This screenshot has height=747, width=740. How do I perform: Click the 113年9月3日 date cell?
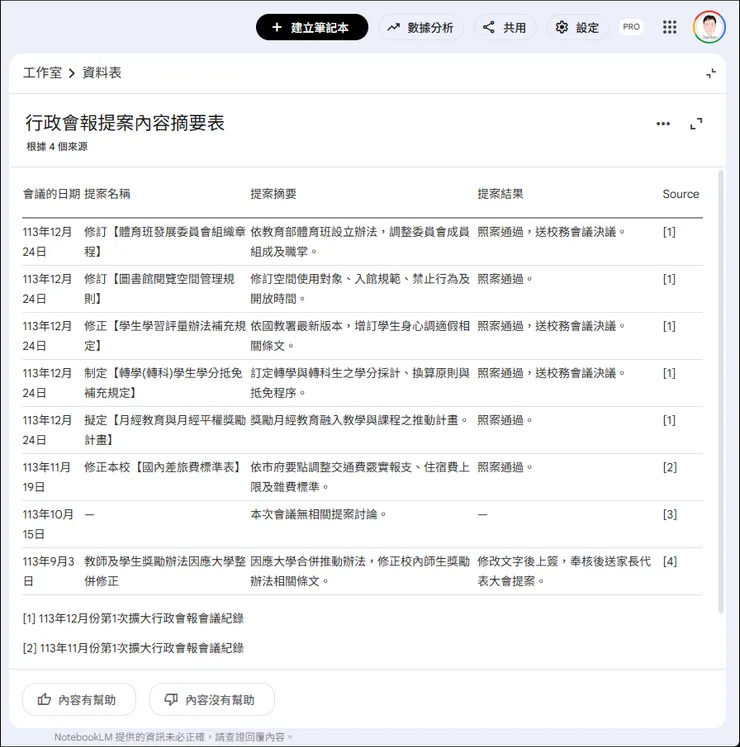[49, 571]
